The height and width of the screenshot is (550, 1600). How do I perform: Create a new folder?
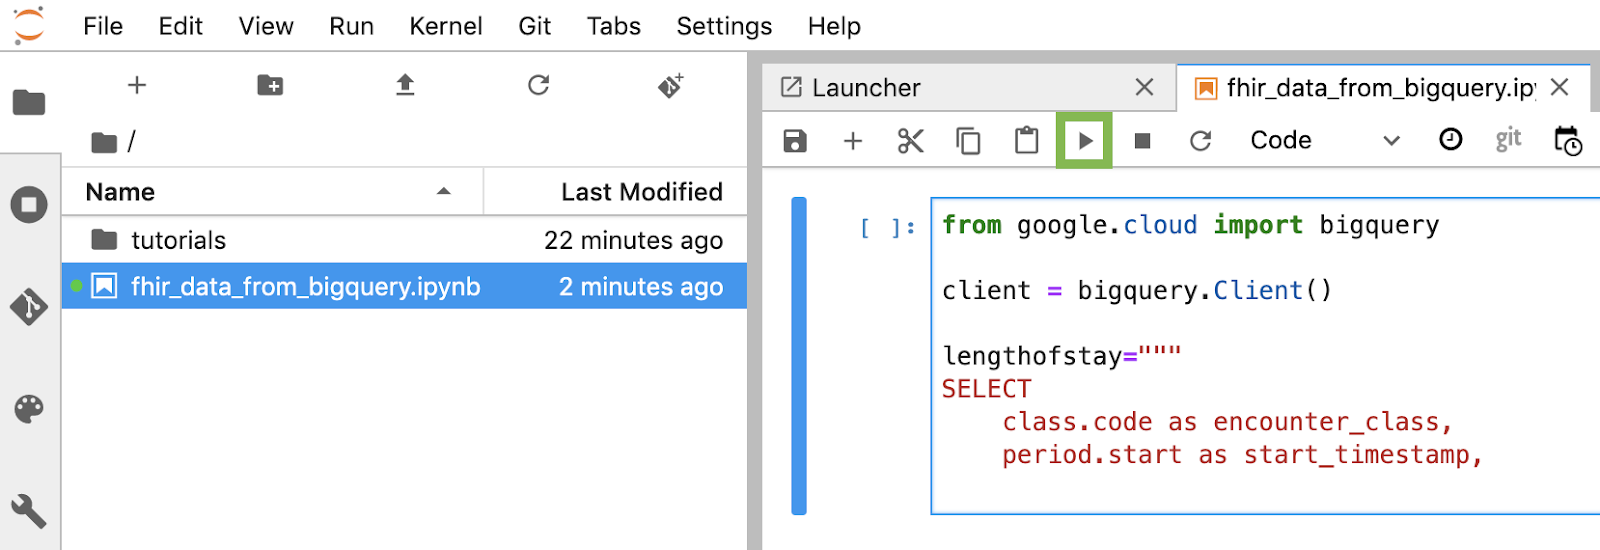click(270, 86)
